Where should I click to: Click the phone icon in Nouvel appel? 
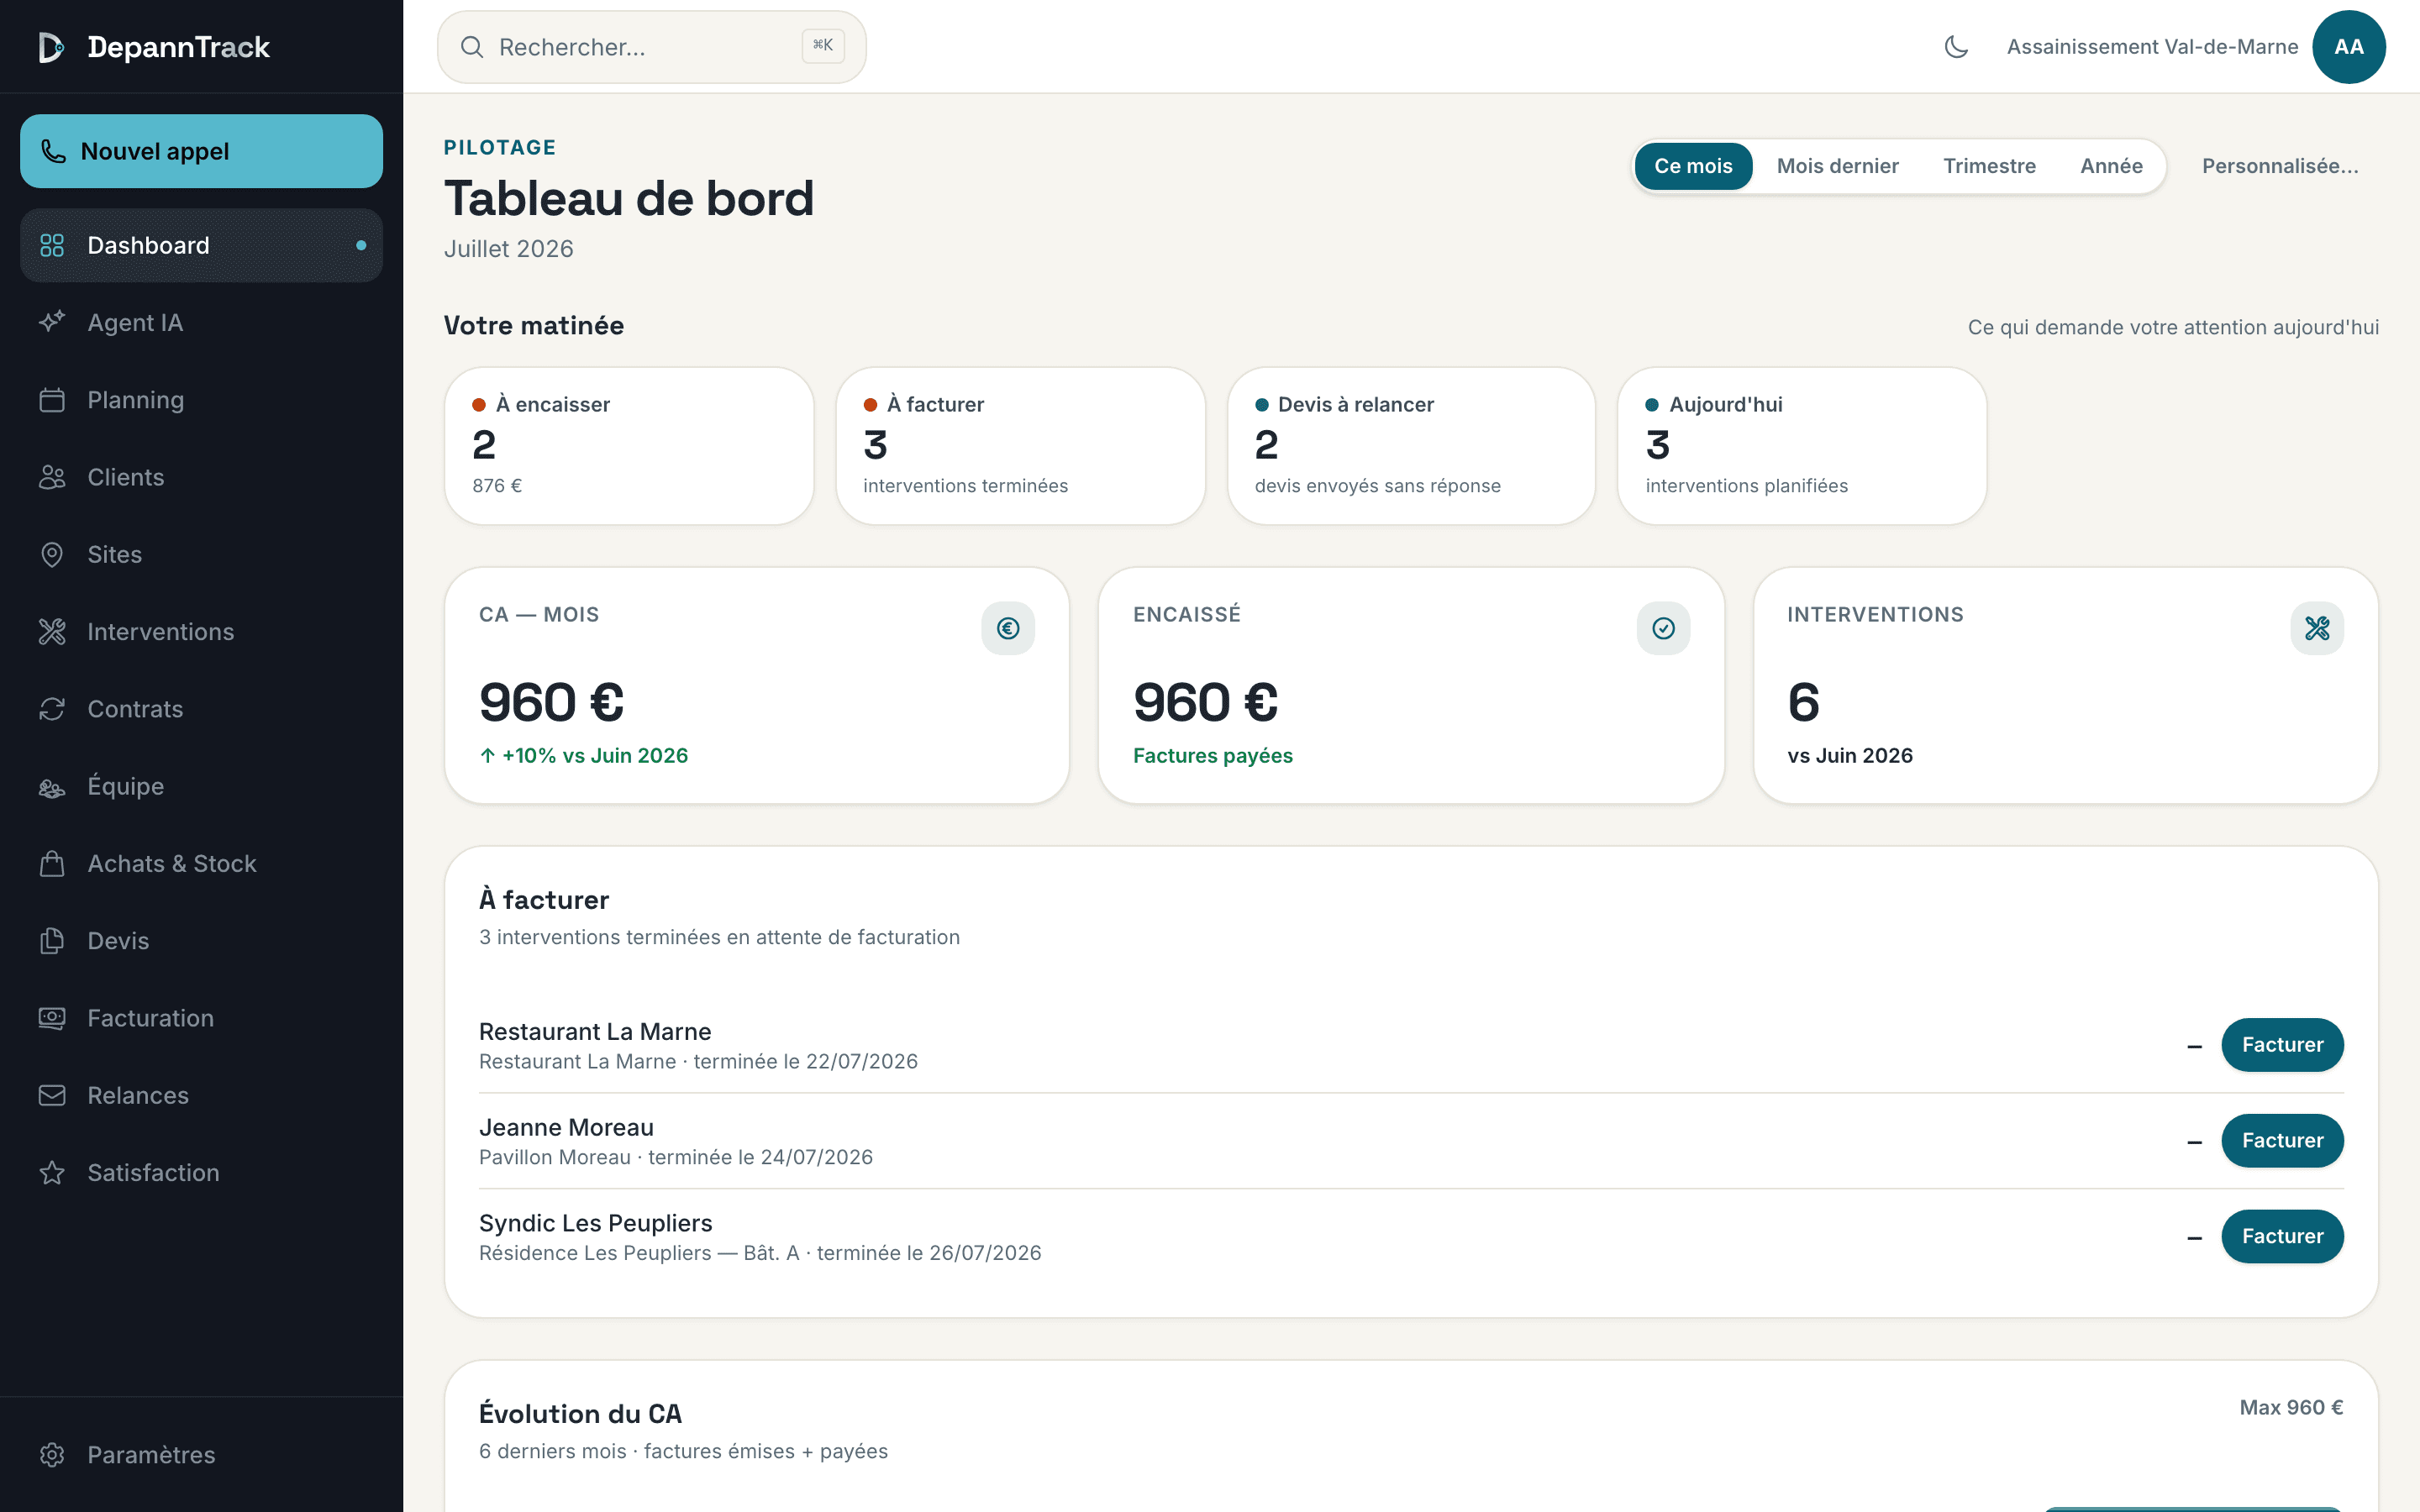(x=53, y=151)
